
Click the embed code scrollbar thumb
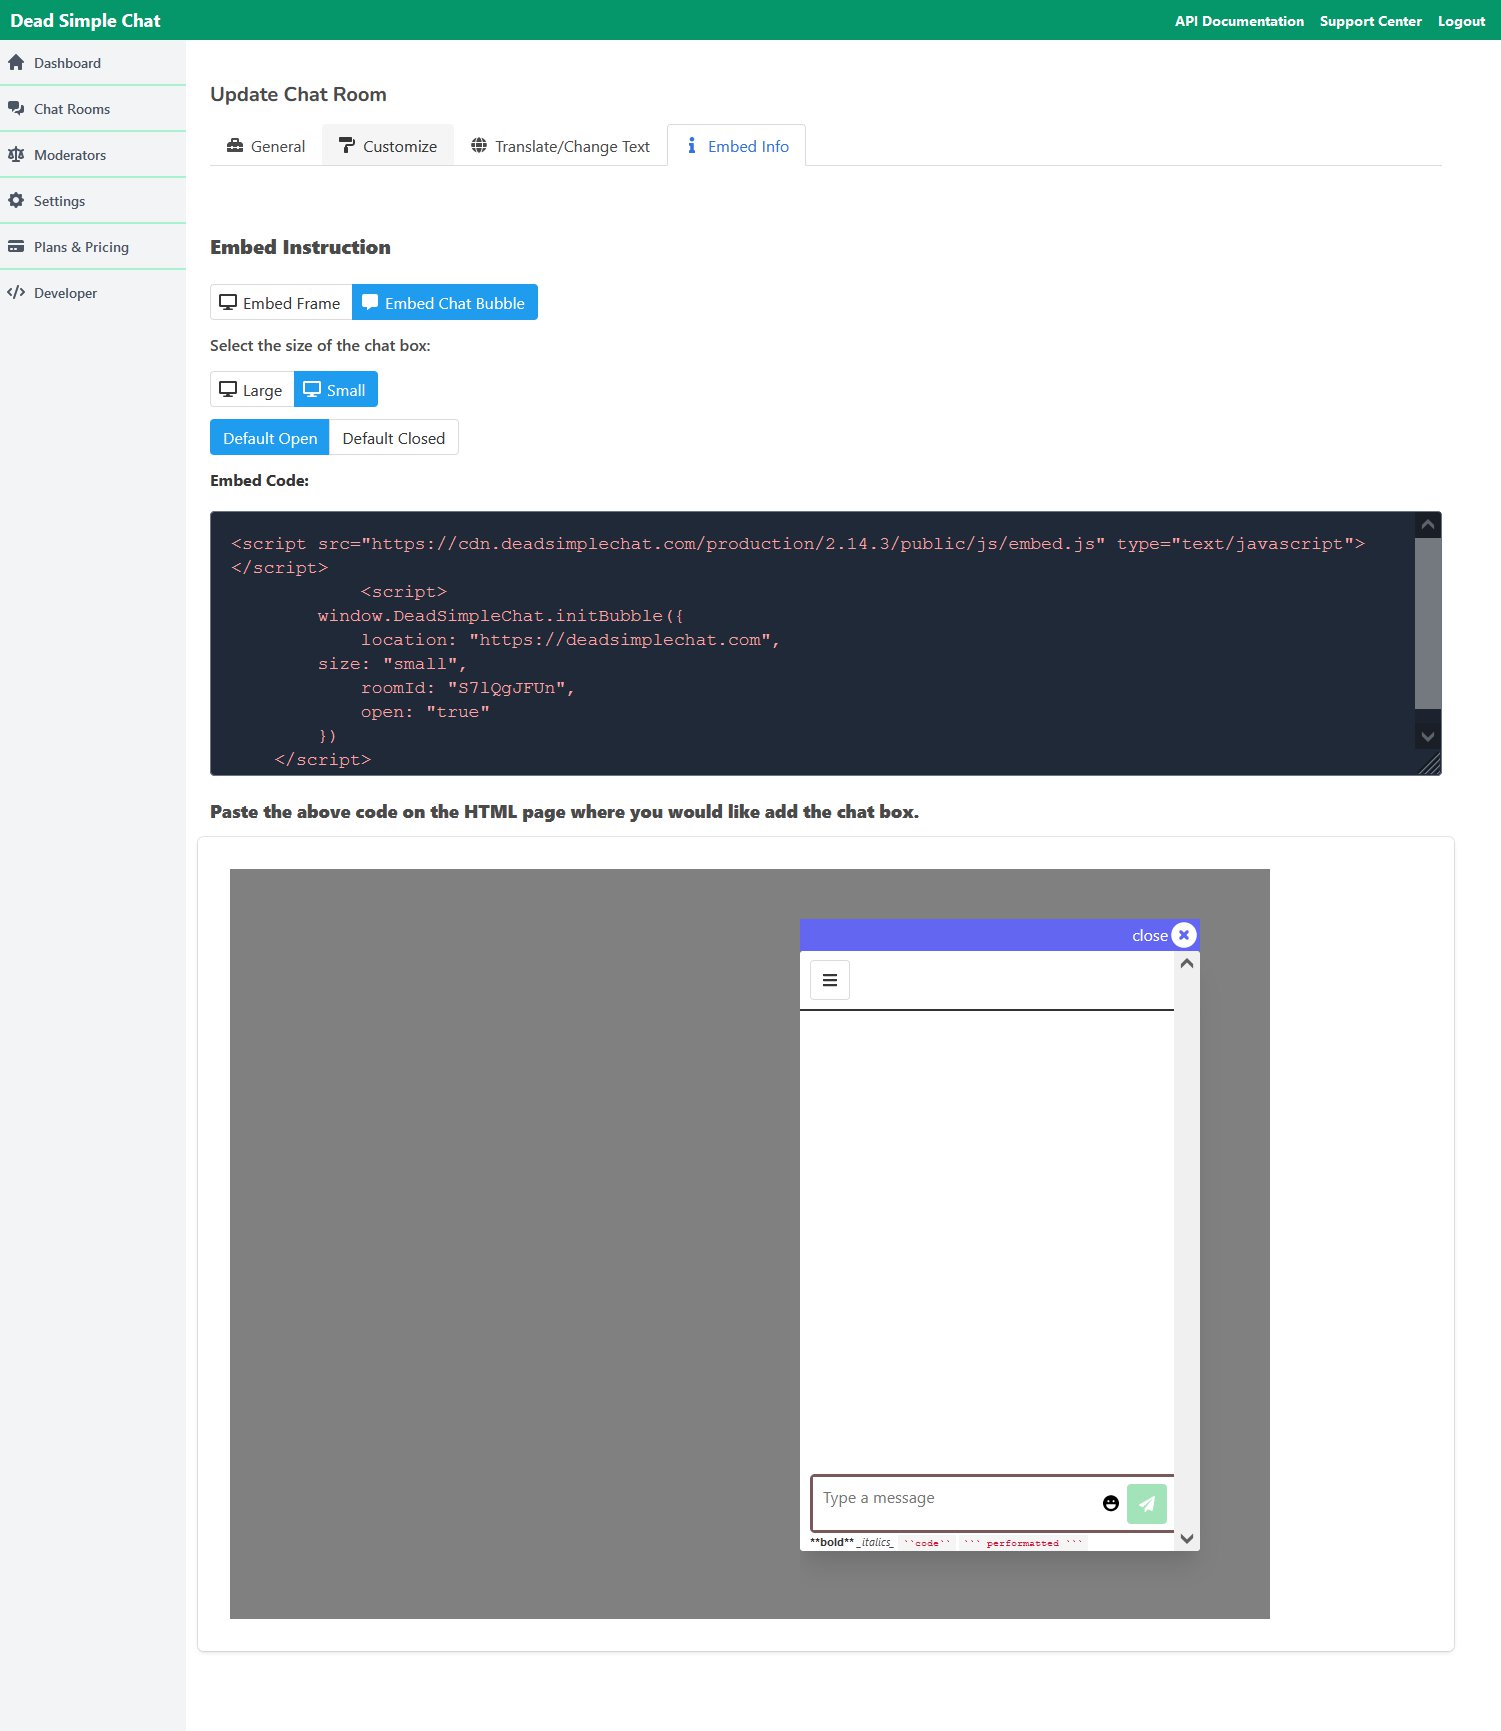1428,623
